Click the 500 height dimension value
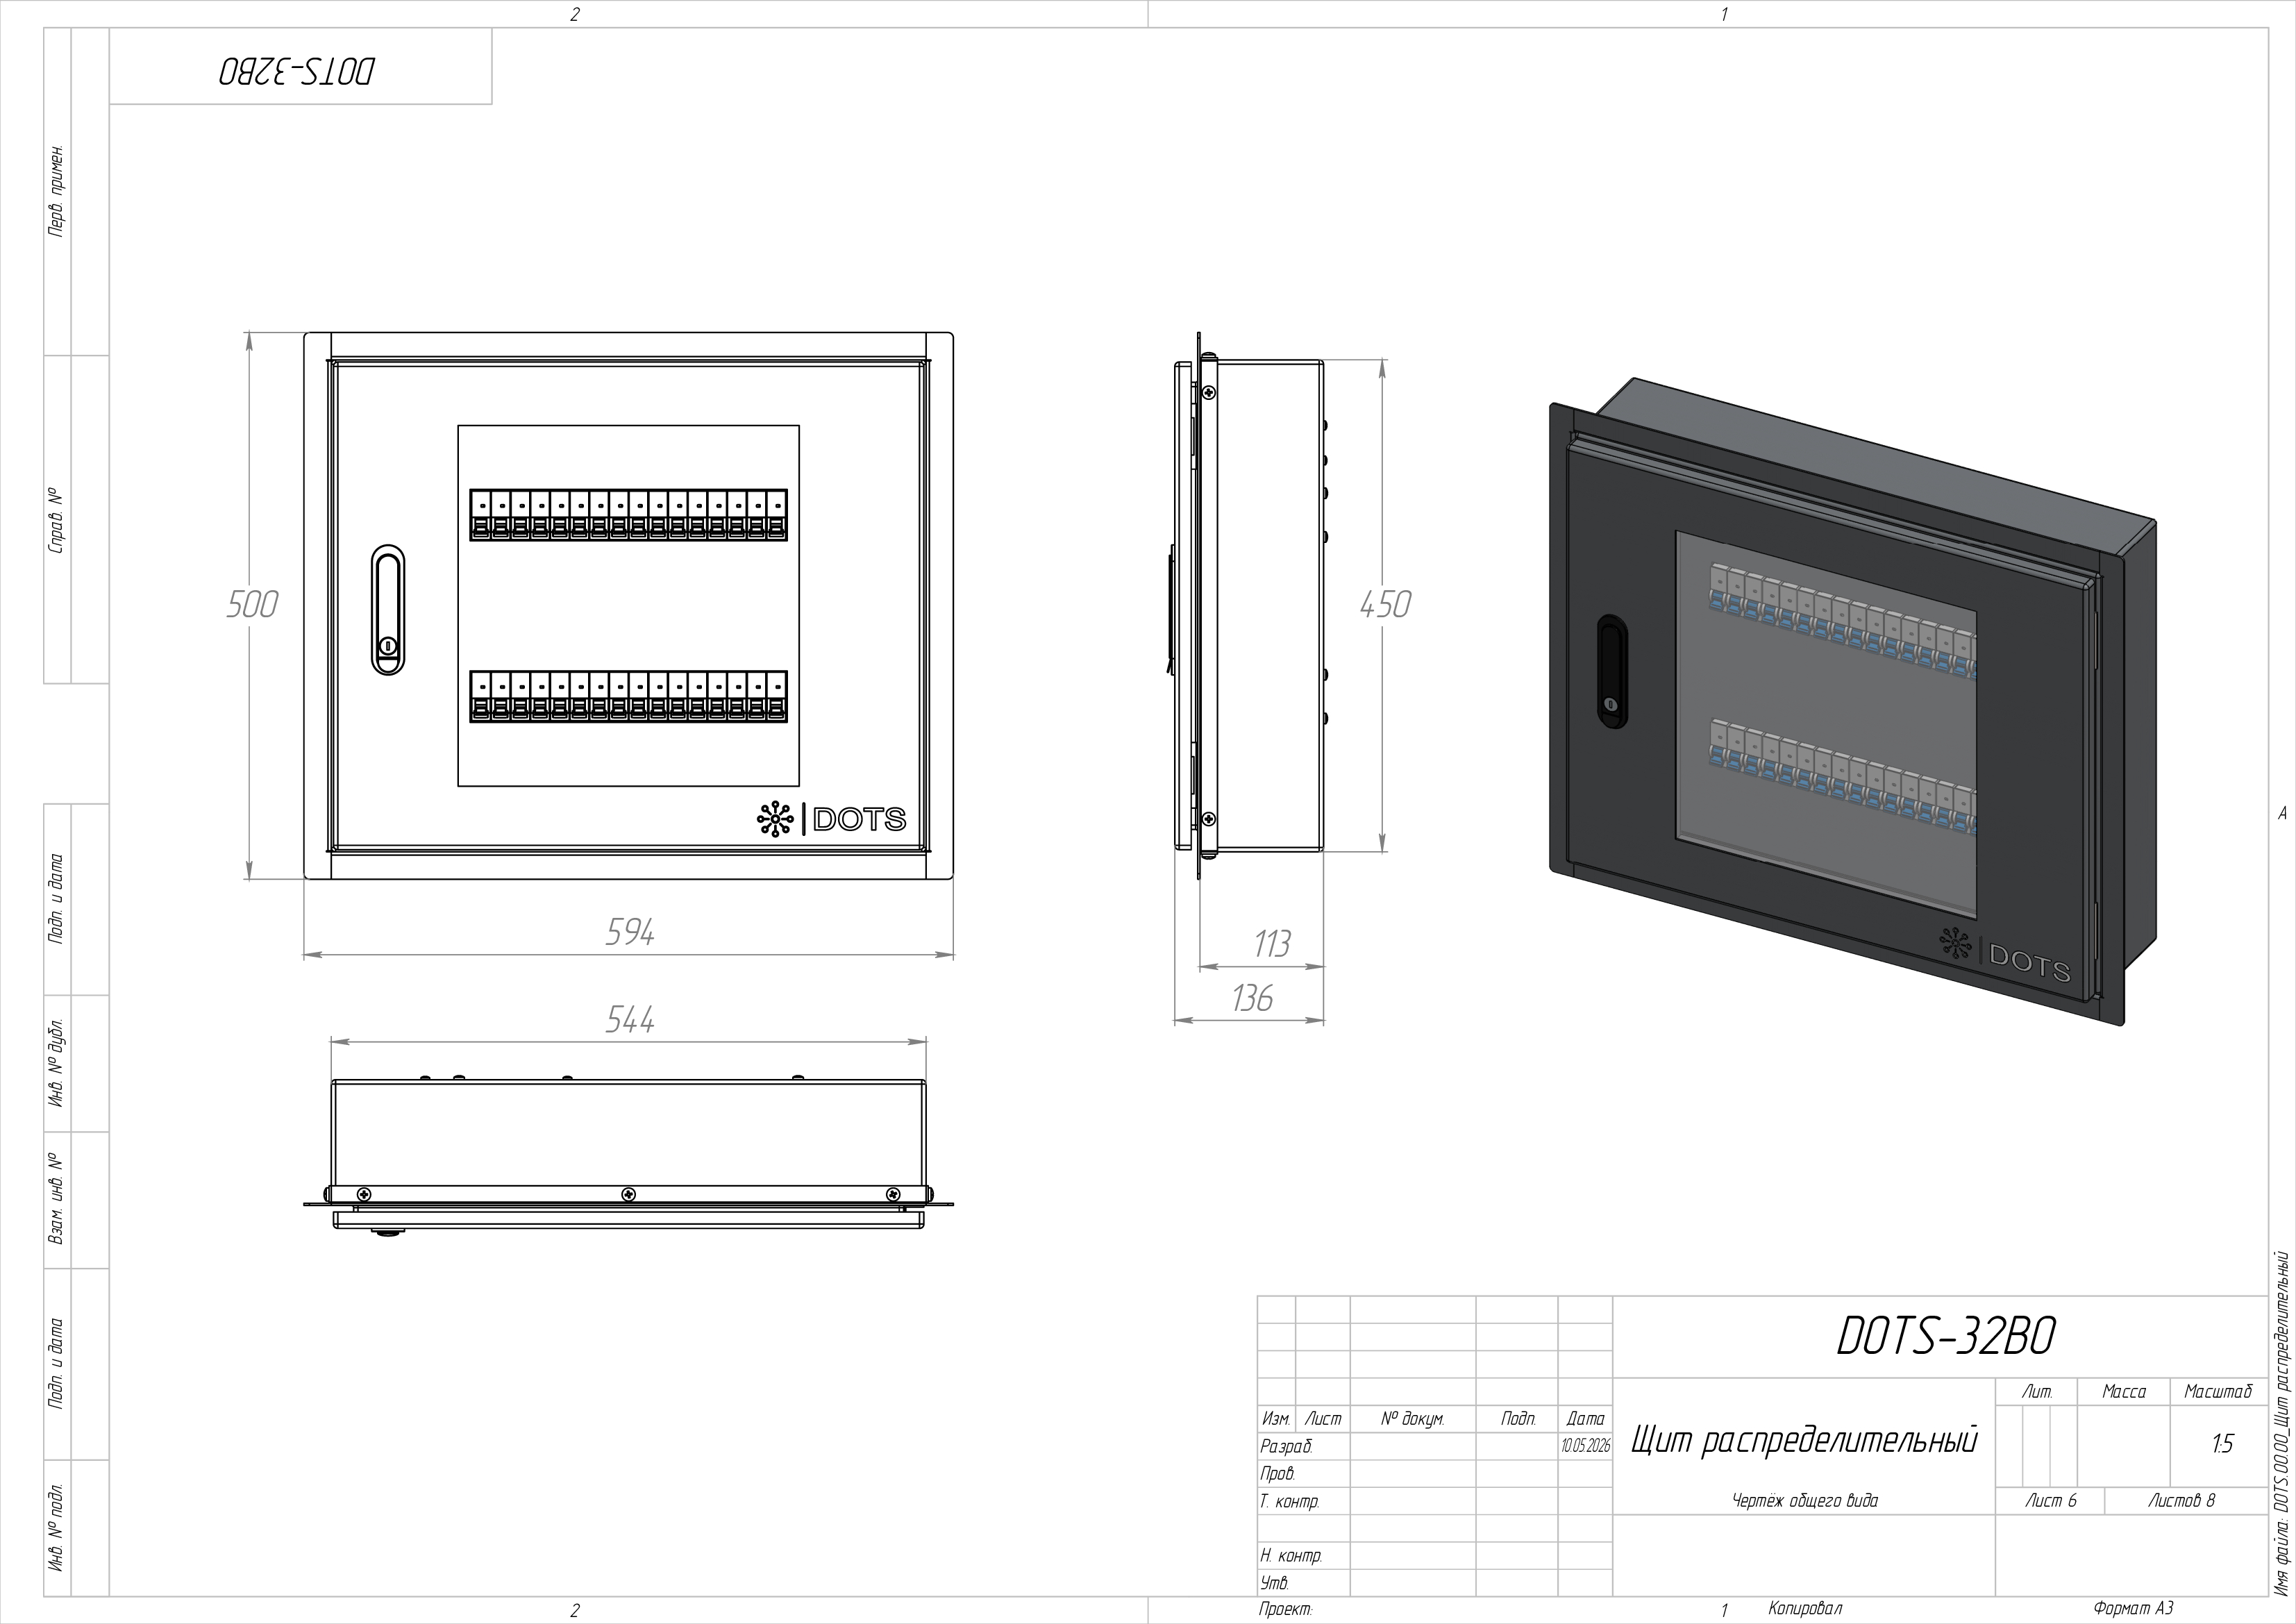The width and height of the screenshot is (2296, 1624). (x=252, y=604)
